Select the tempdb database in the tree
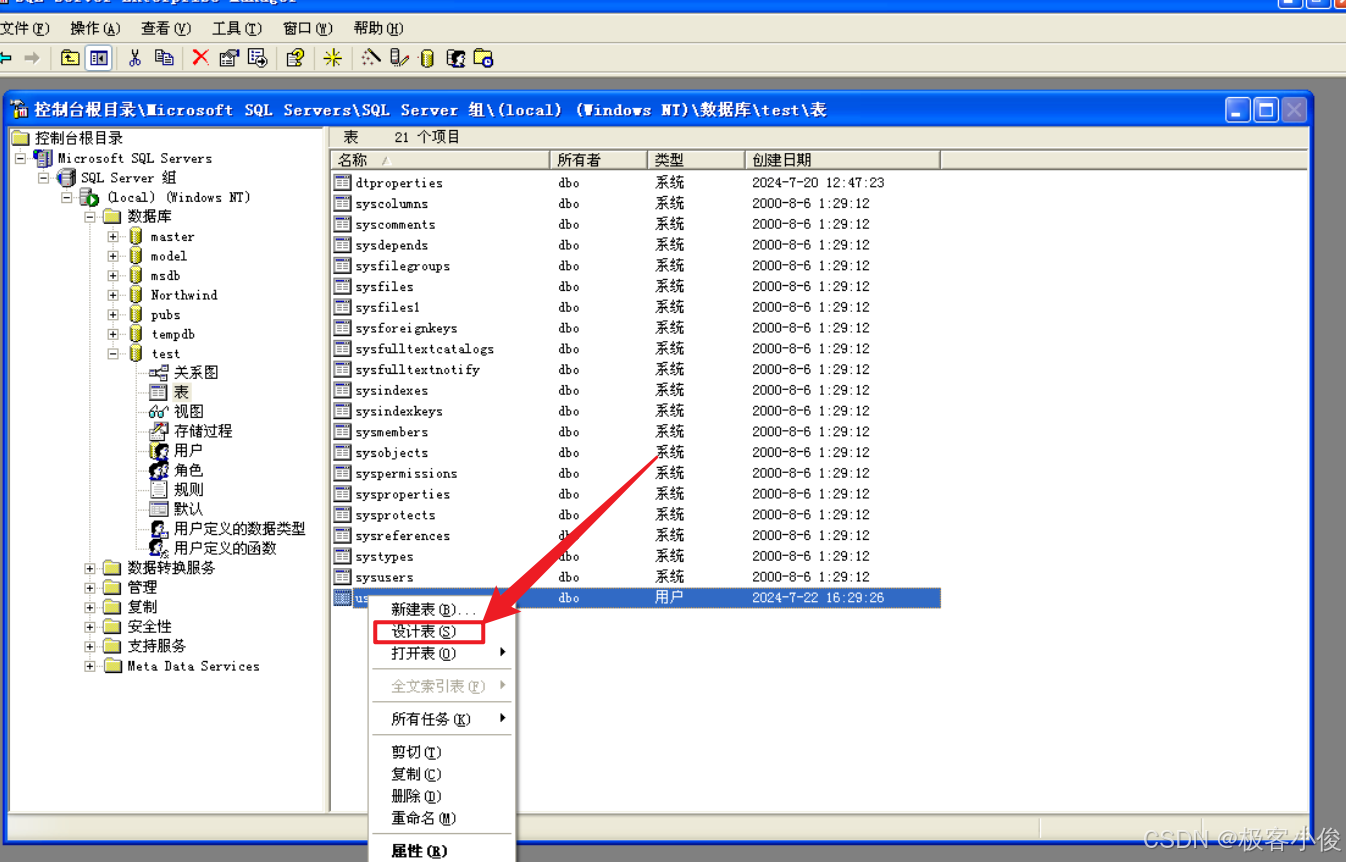This screenshot has width=1346, height=862. click(x=173, y=334)
